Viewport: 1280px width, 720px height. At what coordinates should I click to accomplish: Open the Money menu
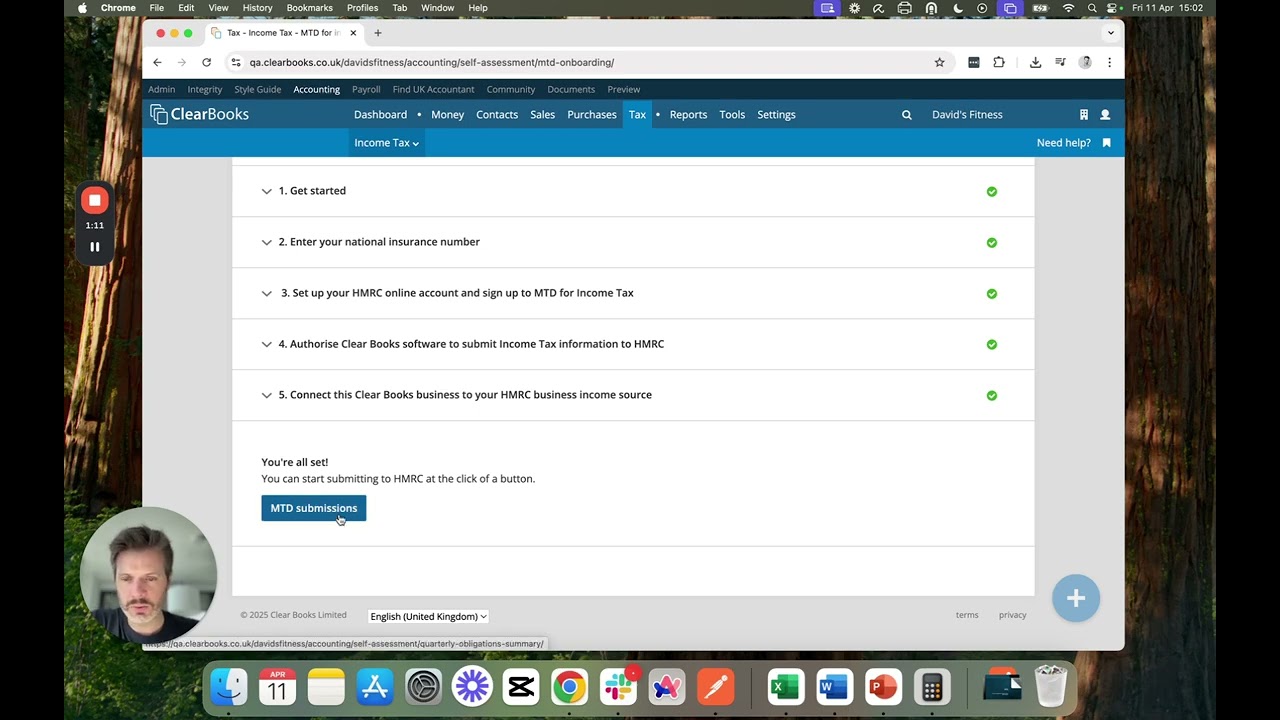tap(447, 115)
